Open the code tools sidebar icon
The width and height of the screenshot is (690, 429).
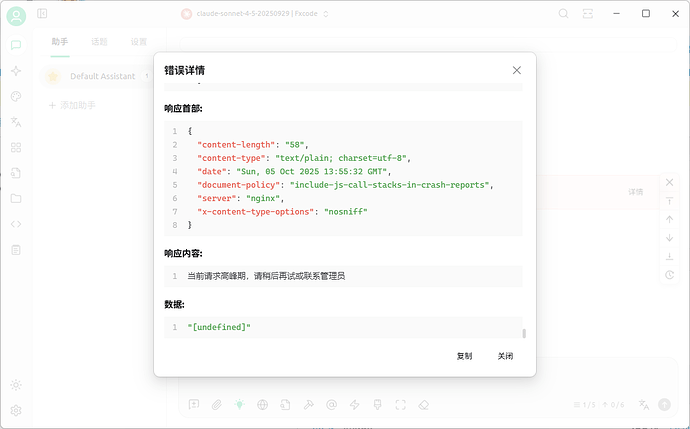tap(16, 224)
